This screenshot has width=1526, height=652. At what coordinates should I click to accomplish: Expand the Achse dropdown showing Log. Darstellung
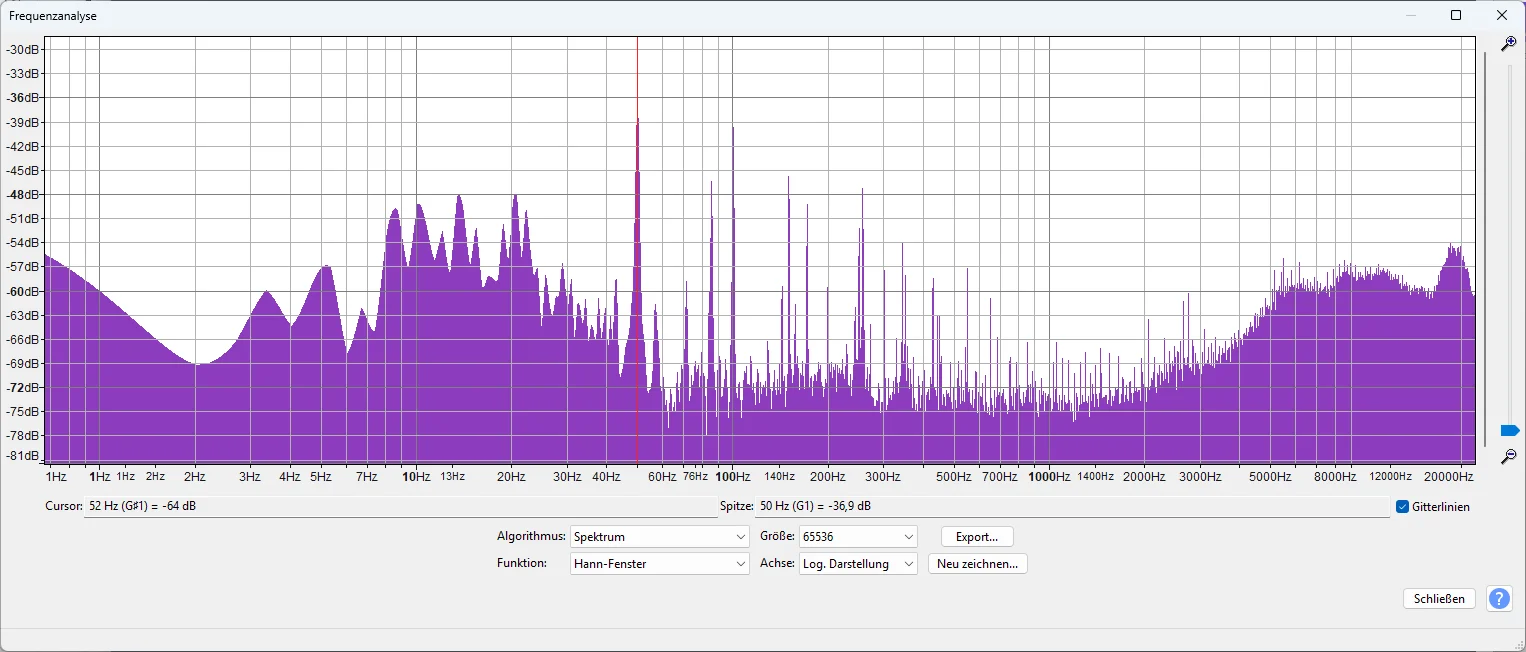[858, 564]
